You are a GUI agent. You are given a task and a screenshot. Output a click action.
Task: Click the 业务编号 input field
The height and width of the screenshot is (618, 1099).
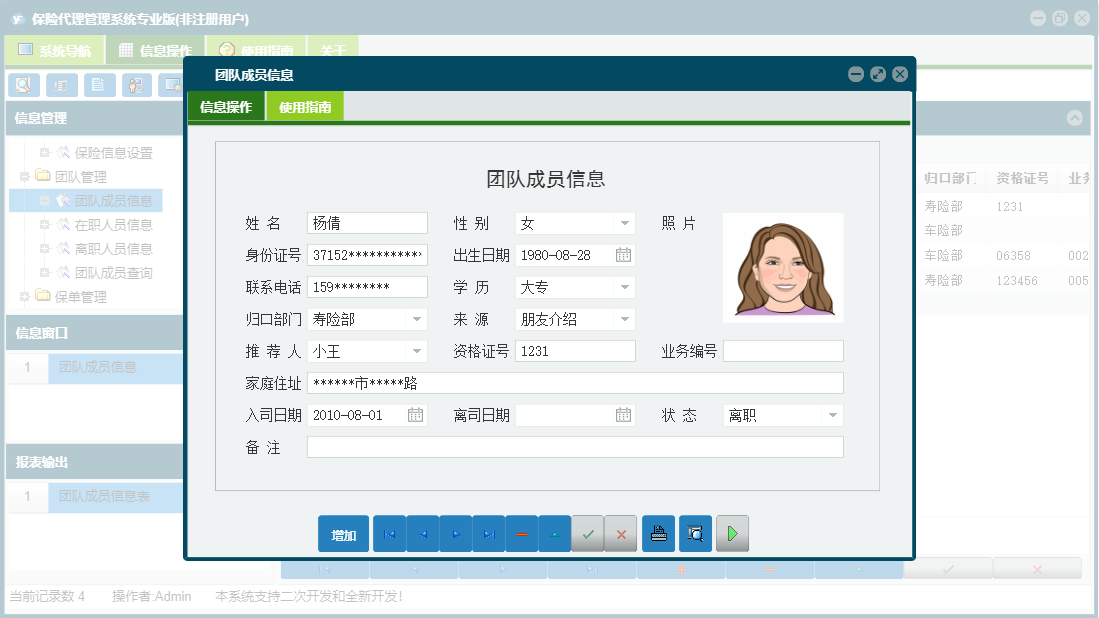click(x=783, y=351)
